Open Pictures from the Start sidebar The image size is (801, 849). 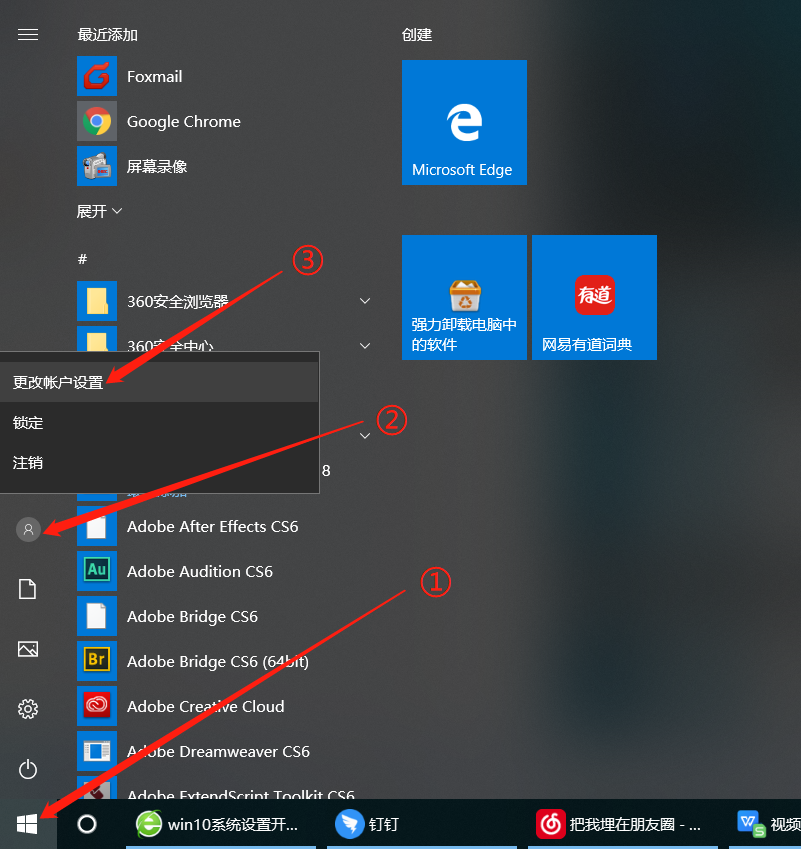[27, 649]
